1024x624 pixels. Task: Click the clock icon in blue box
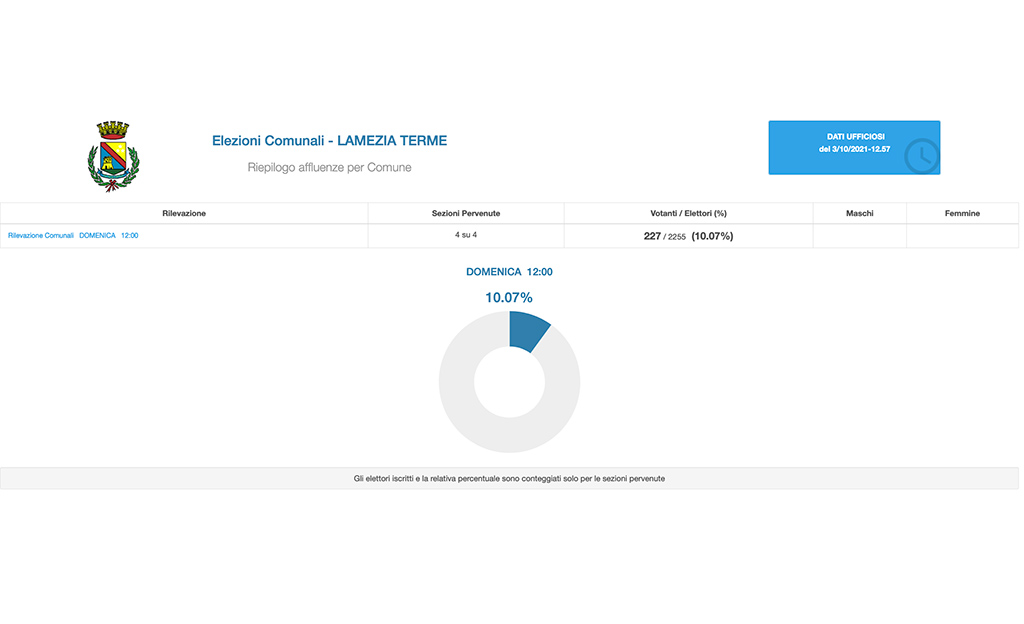coord(921,156)
